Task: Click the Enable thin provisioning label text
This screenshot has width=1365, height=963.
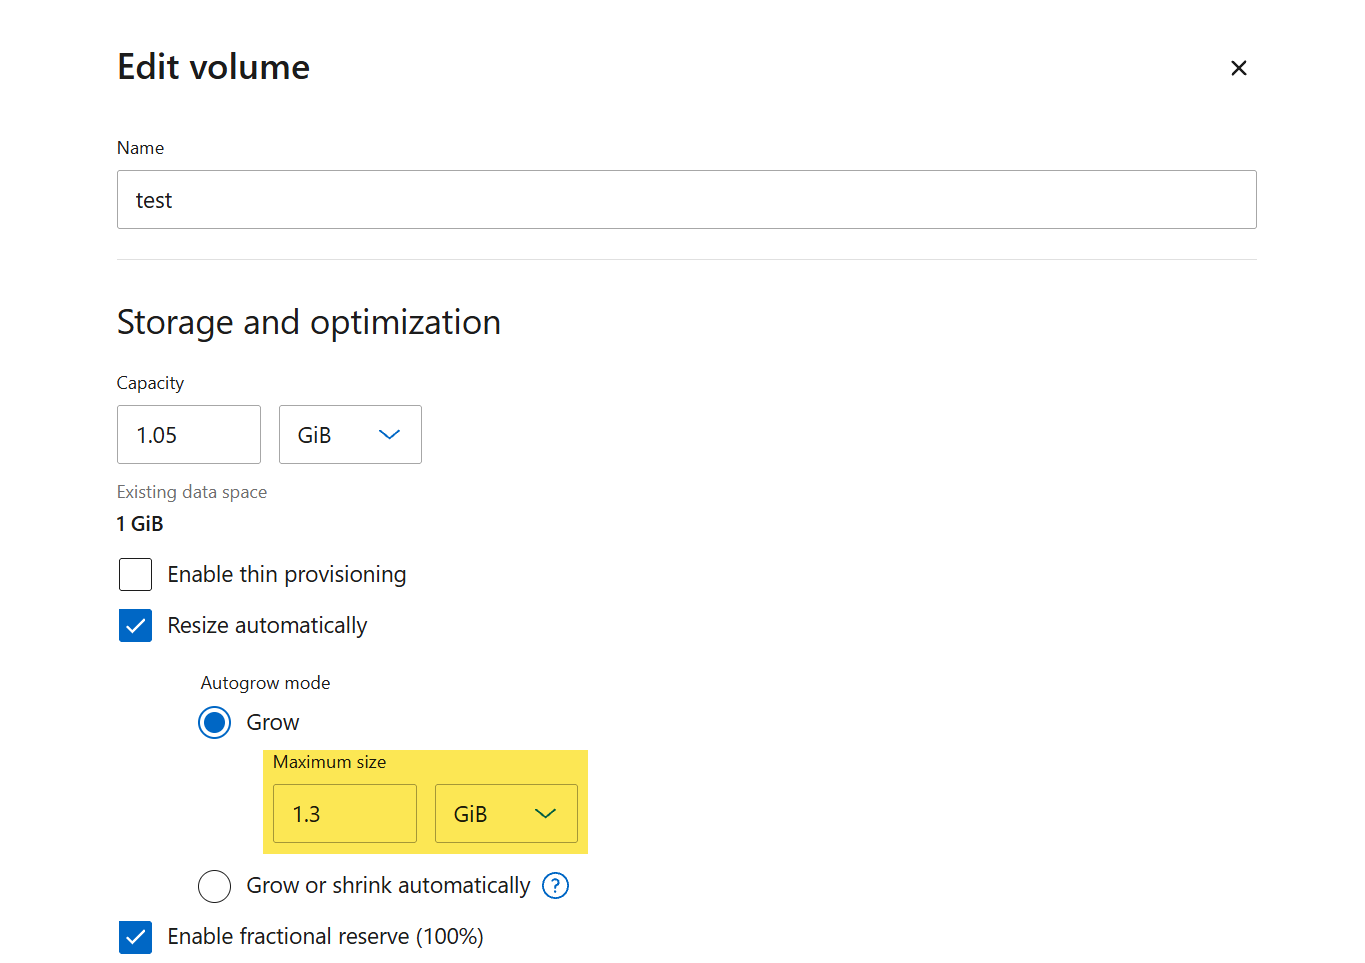Action: pos(286,575)
